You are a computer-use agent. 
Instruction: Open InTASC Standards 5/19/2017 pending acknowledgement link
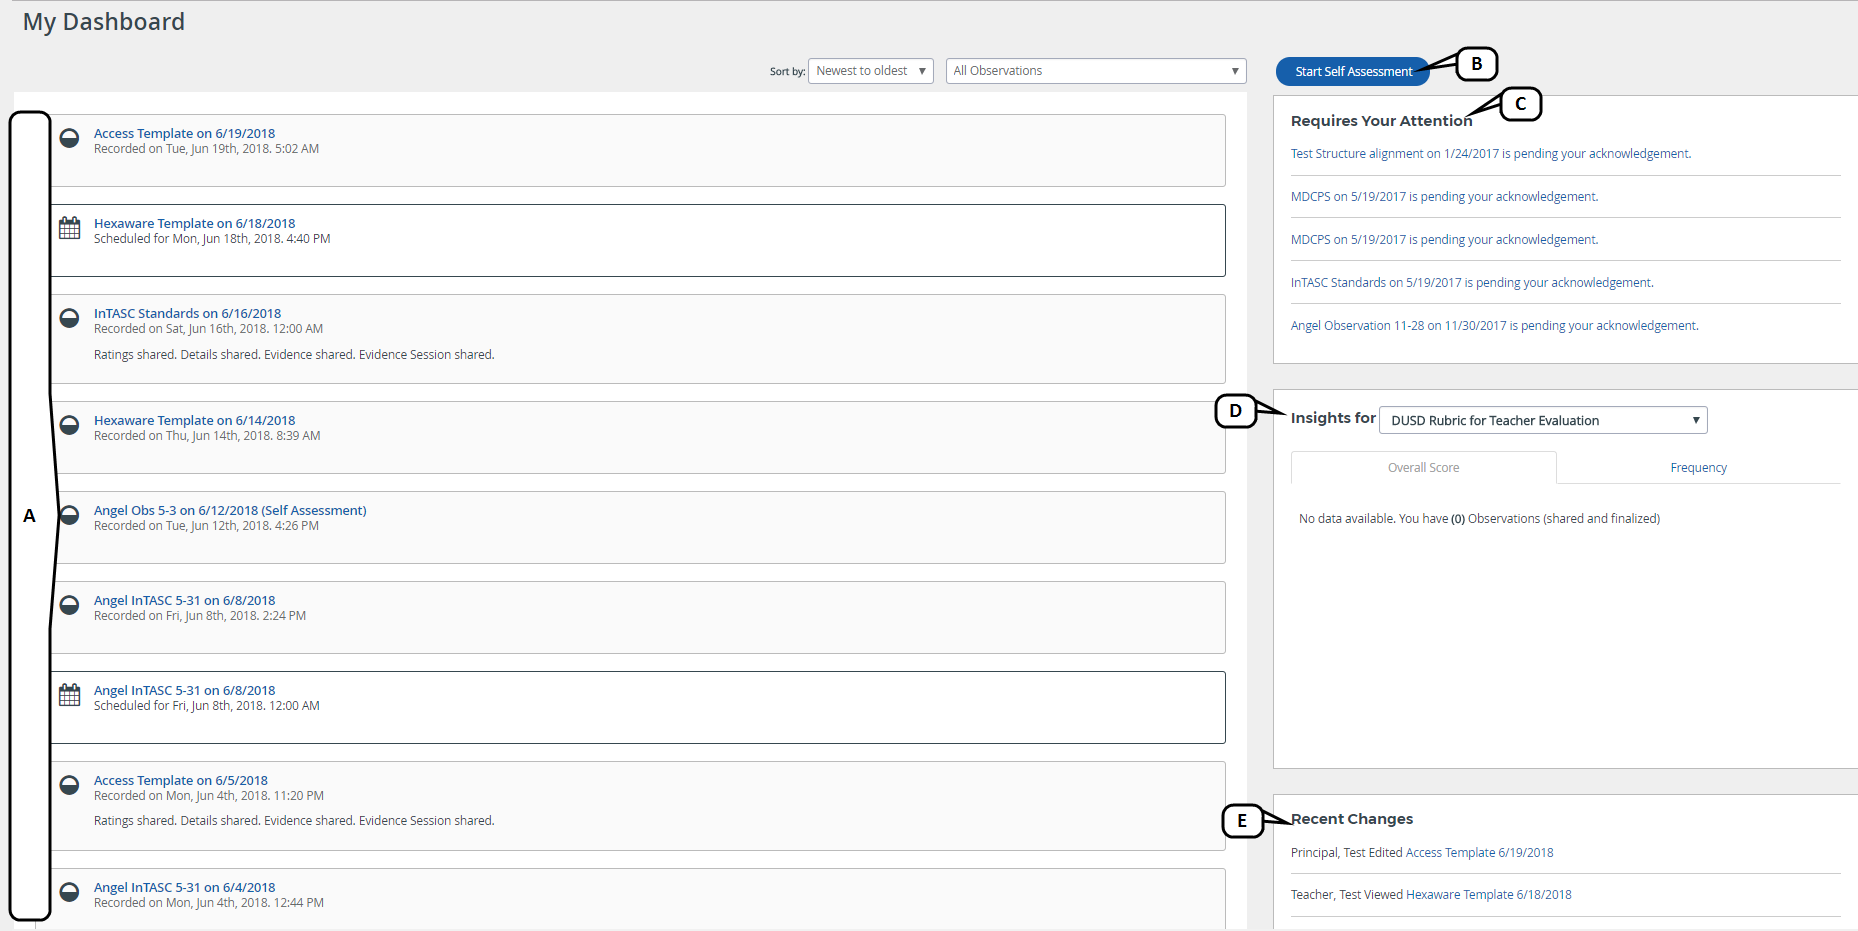1471,283
